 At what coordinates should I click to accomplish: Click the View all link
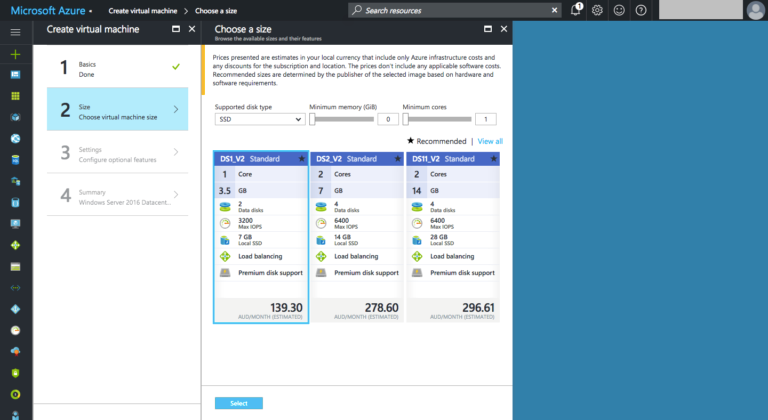tap(490, 141)
